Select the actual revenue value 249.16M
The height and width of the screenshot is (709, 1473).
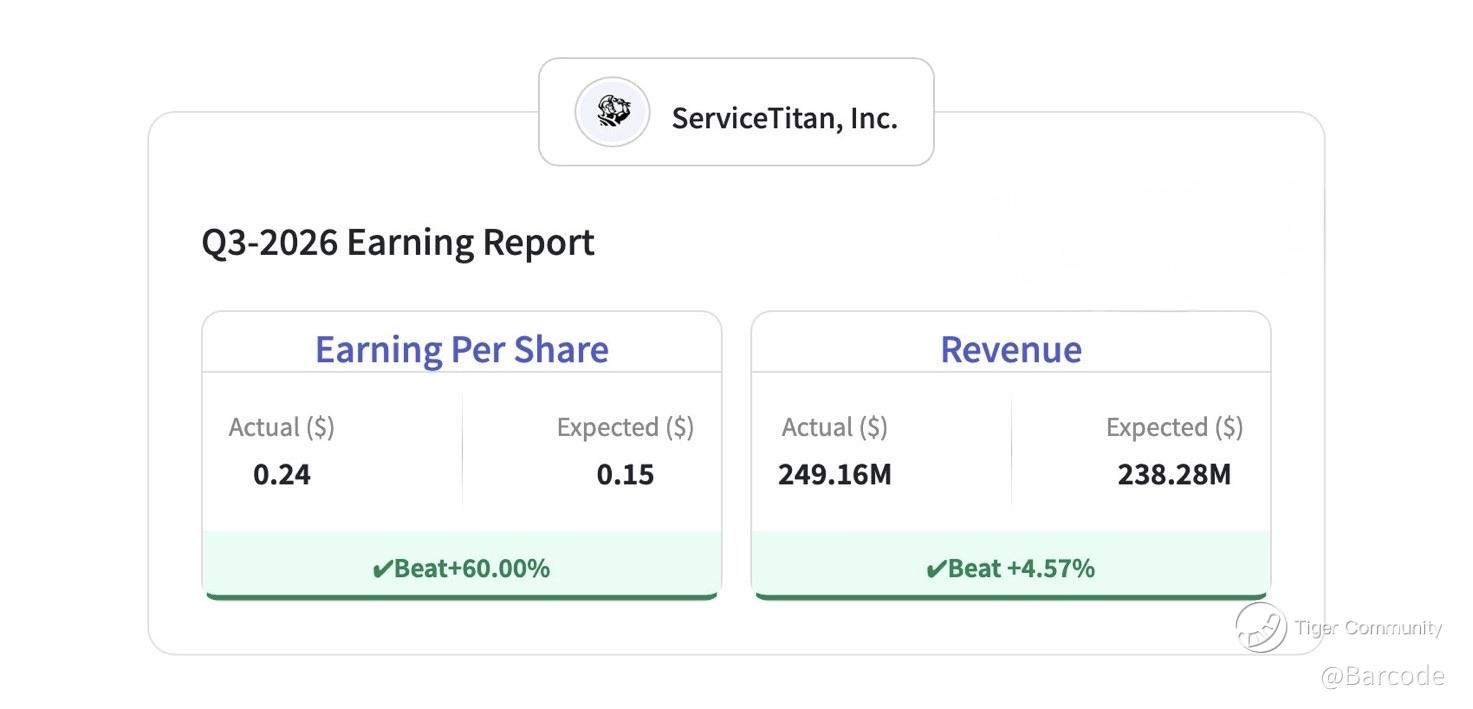834,474
